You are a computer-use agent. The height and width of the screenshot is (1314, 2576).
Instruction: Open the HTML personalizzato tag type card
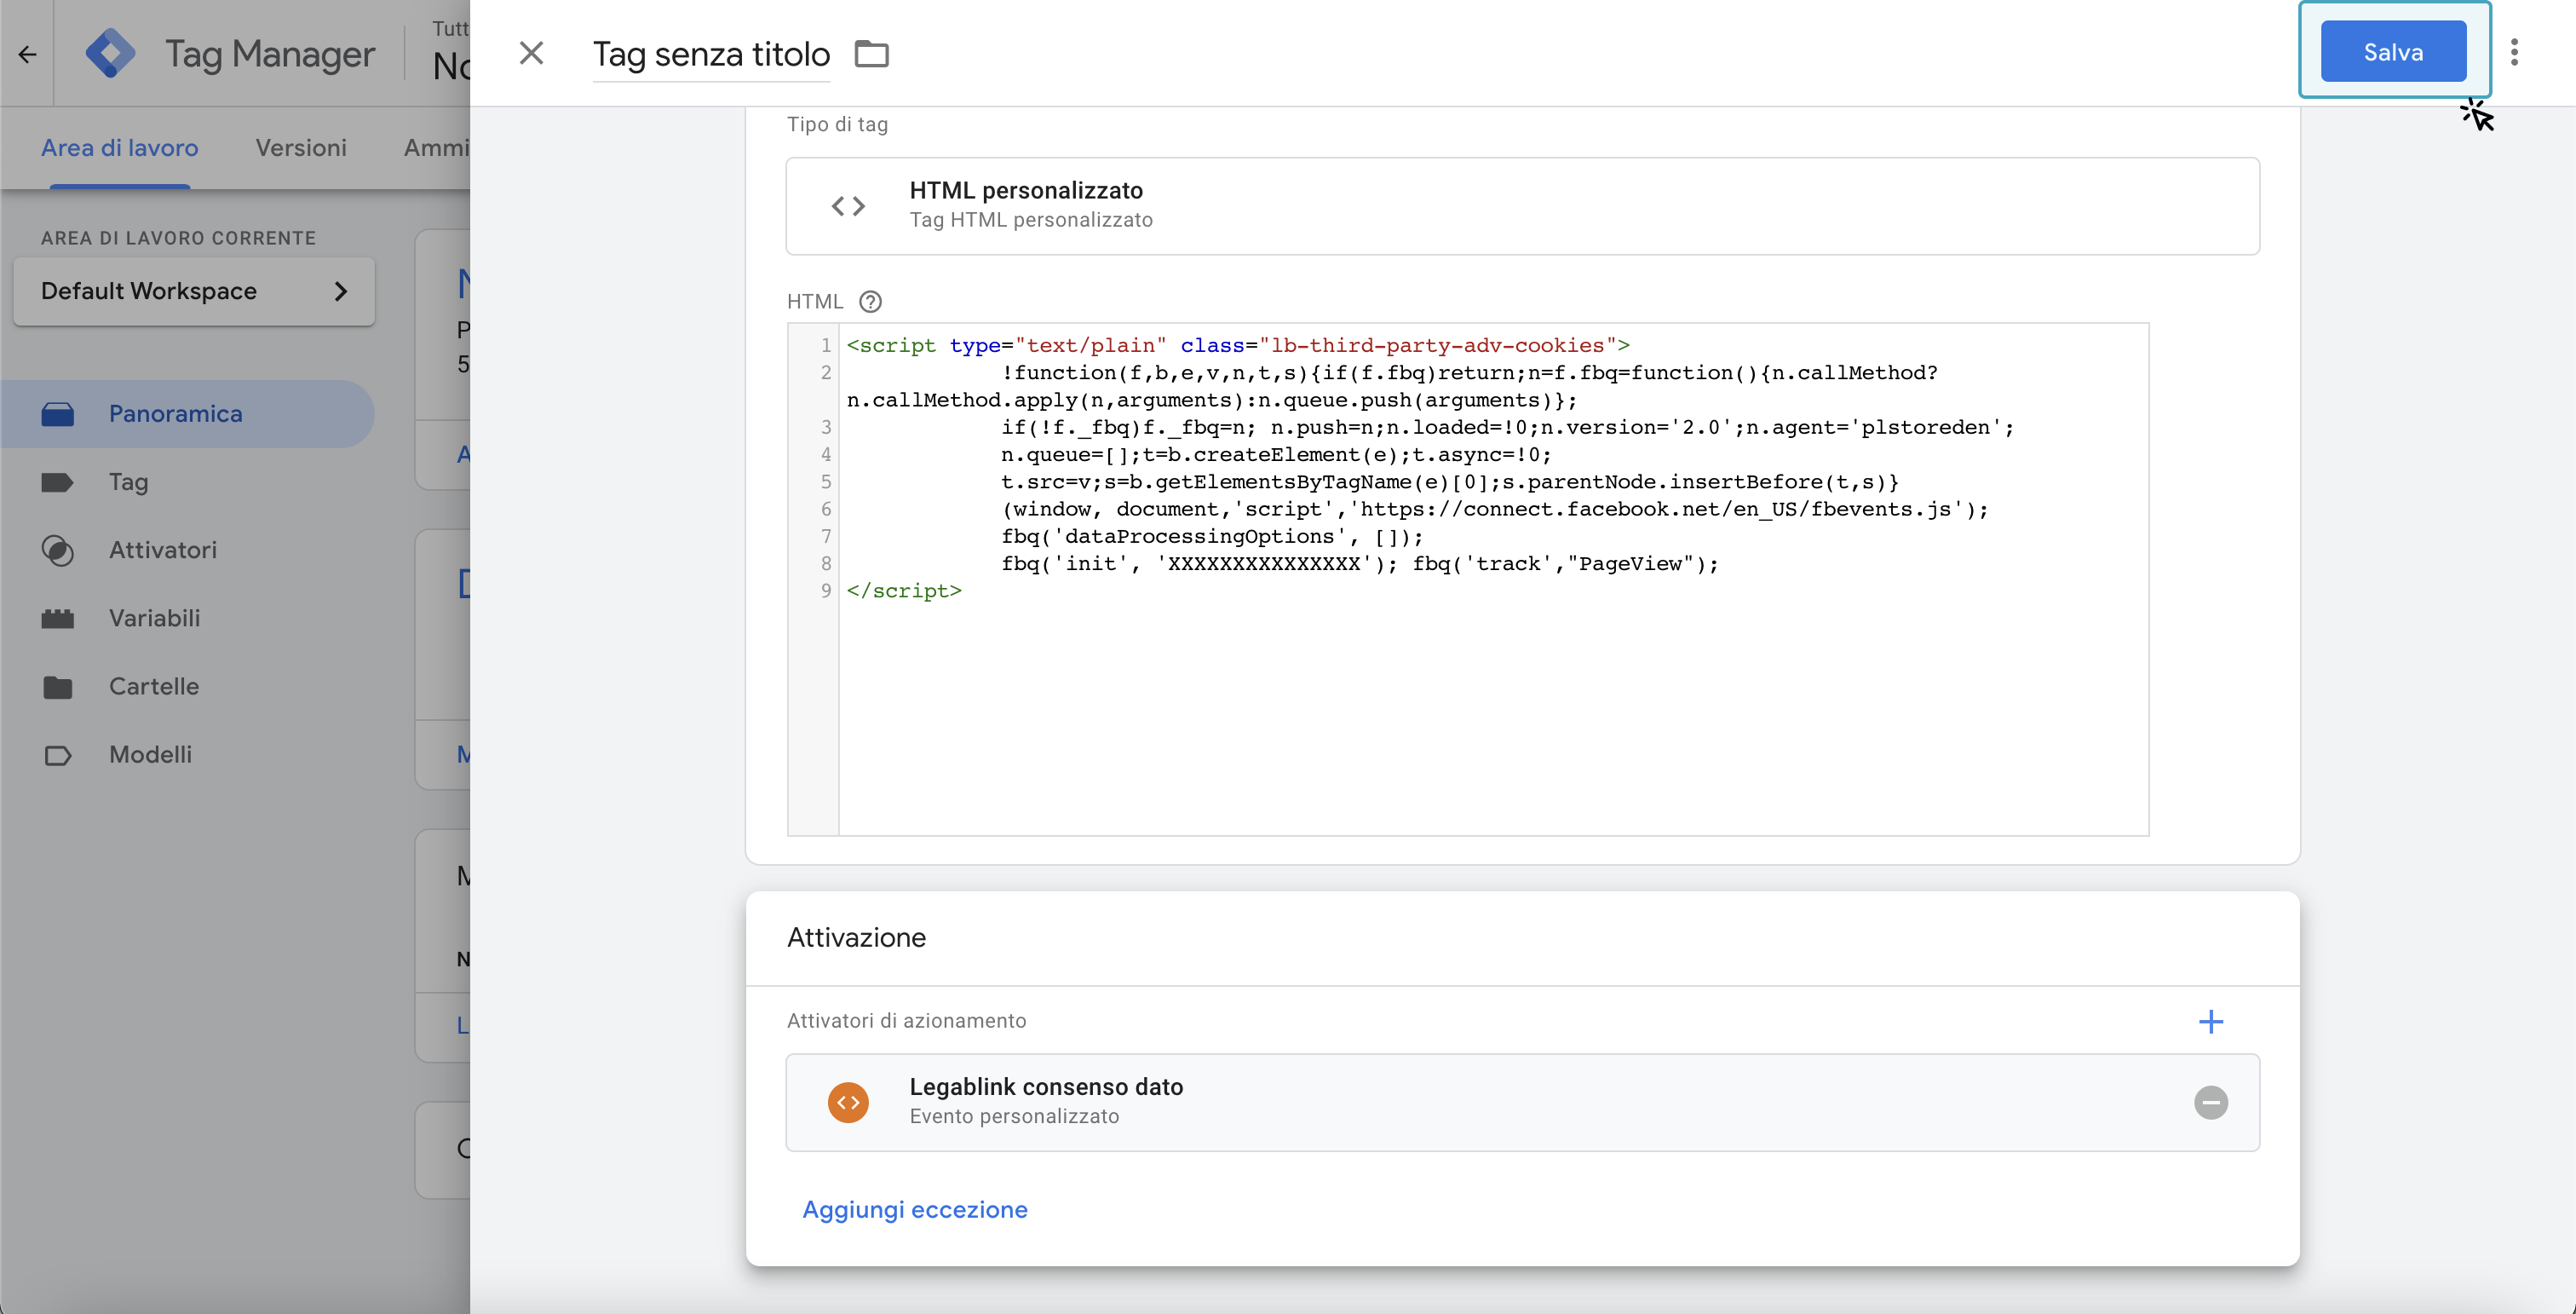pos(1522,206)
